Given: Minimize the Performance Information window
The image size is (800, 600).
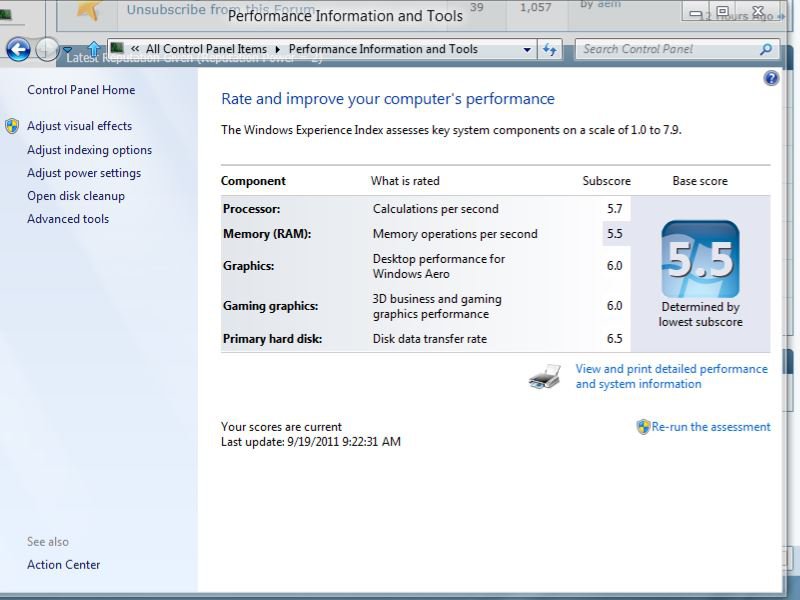Looking at the screenshot, I should [x=695, y=12].
